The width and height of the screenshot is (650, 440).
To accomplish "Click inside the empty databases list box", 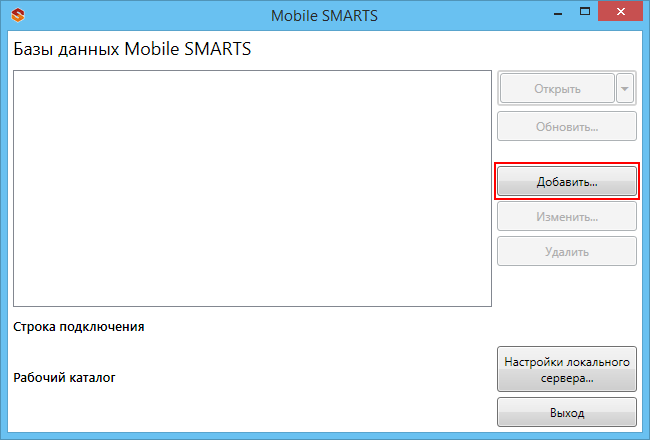I will pyautogui.click(x=252, y=189).
